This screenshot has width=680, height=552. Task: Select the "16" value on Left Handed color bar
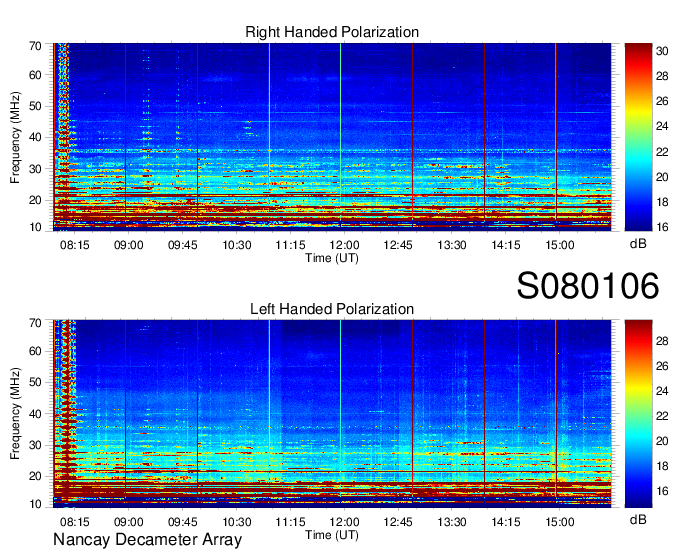point(662,491)
